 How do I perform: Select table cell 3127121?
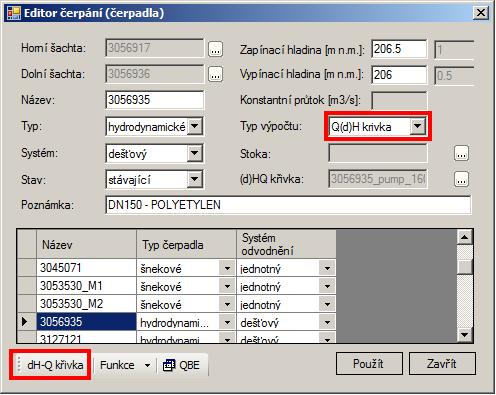pyautogui.click(x=86, y=337)
